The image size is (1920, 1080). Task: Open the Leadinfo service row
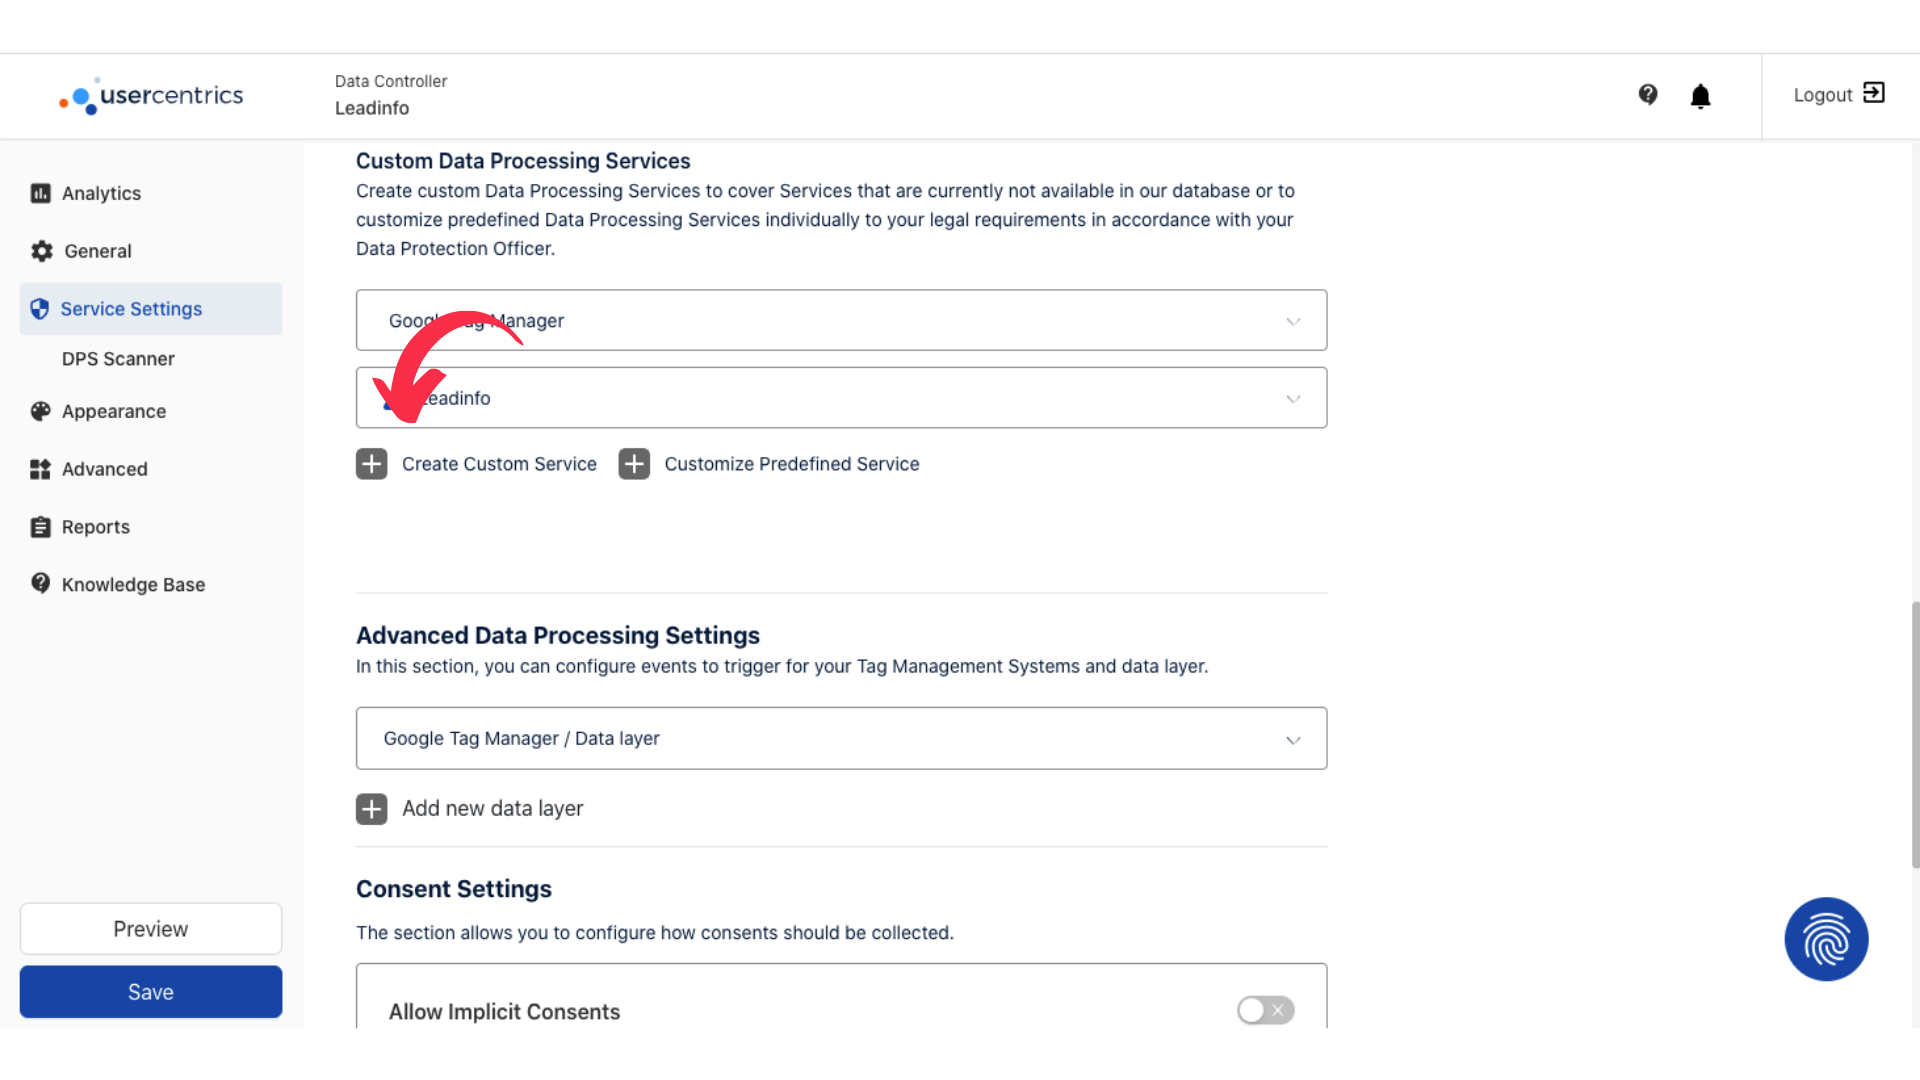coord(841,398)
